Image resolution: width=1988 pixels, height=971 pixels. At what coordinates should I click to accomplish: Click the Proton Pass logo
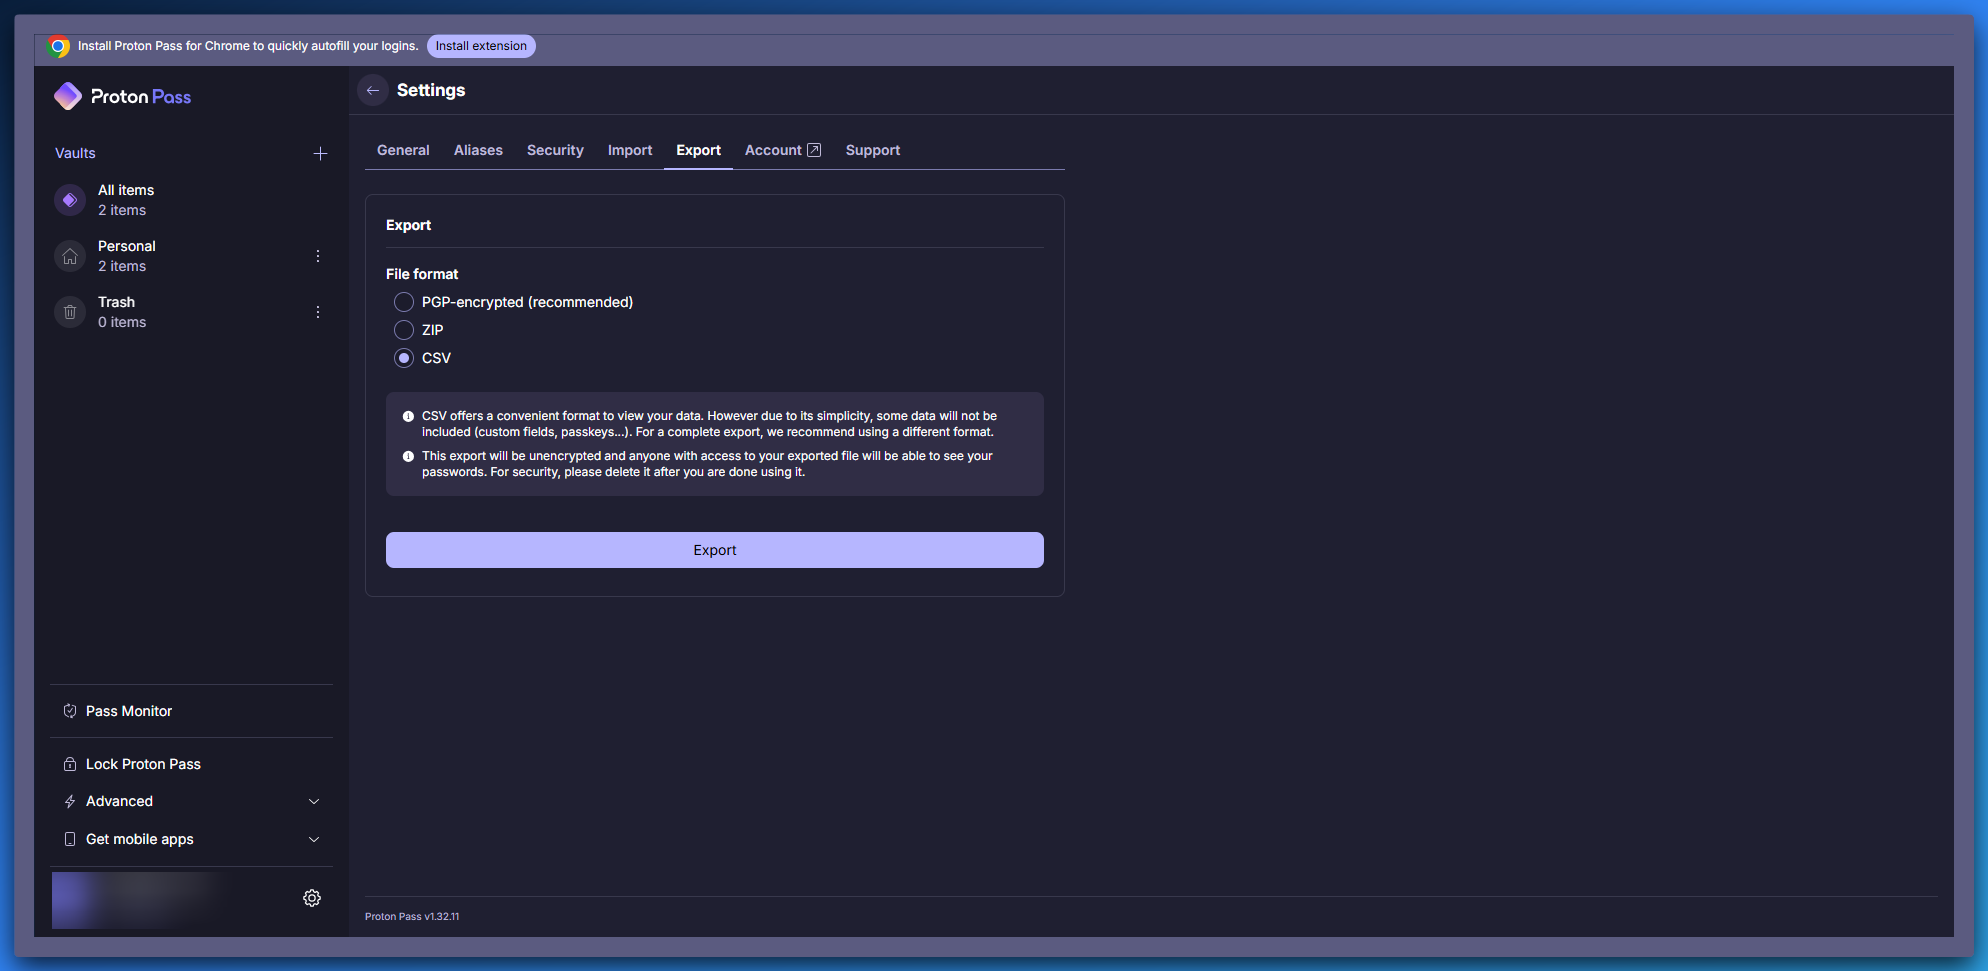pos(122,96)
